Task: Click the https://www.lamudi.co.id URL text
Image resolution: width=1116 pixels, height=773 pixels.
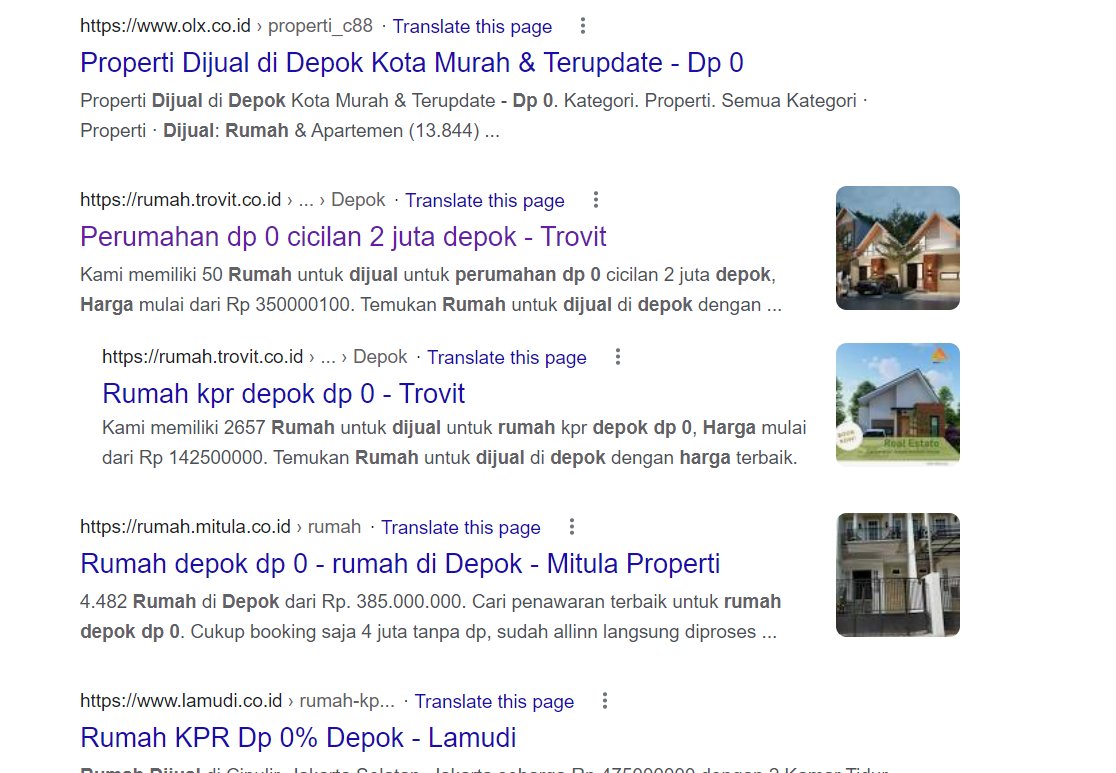Action: [x=181, y=700]
